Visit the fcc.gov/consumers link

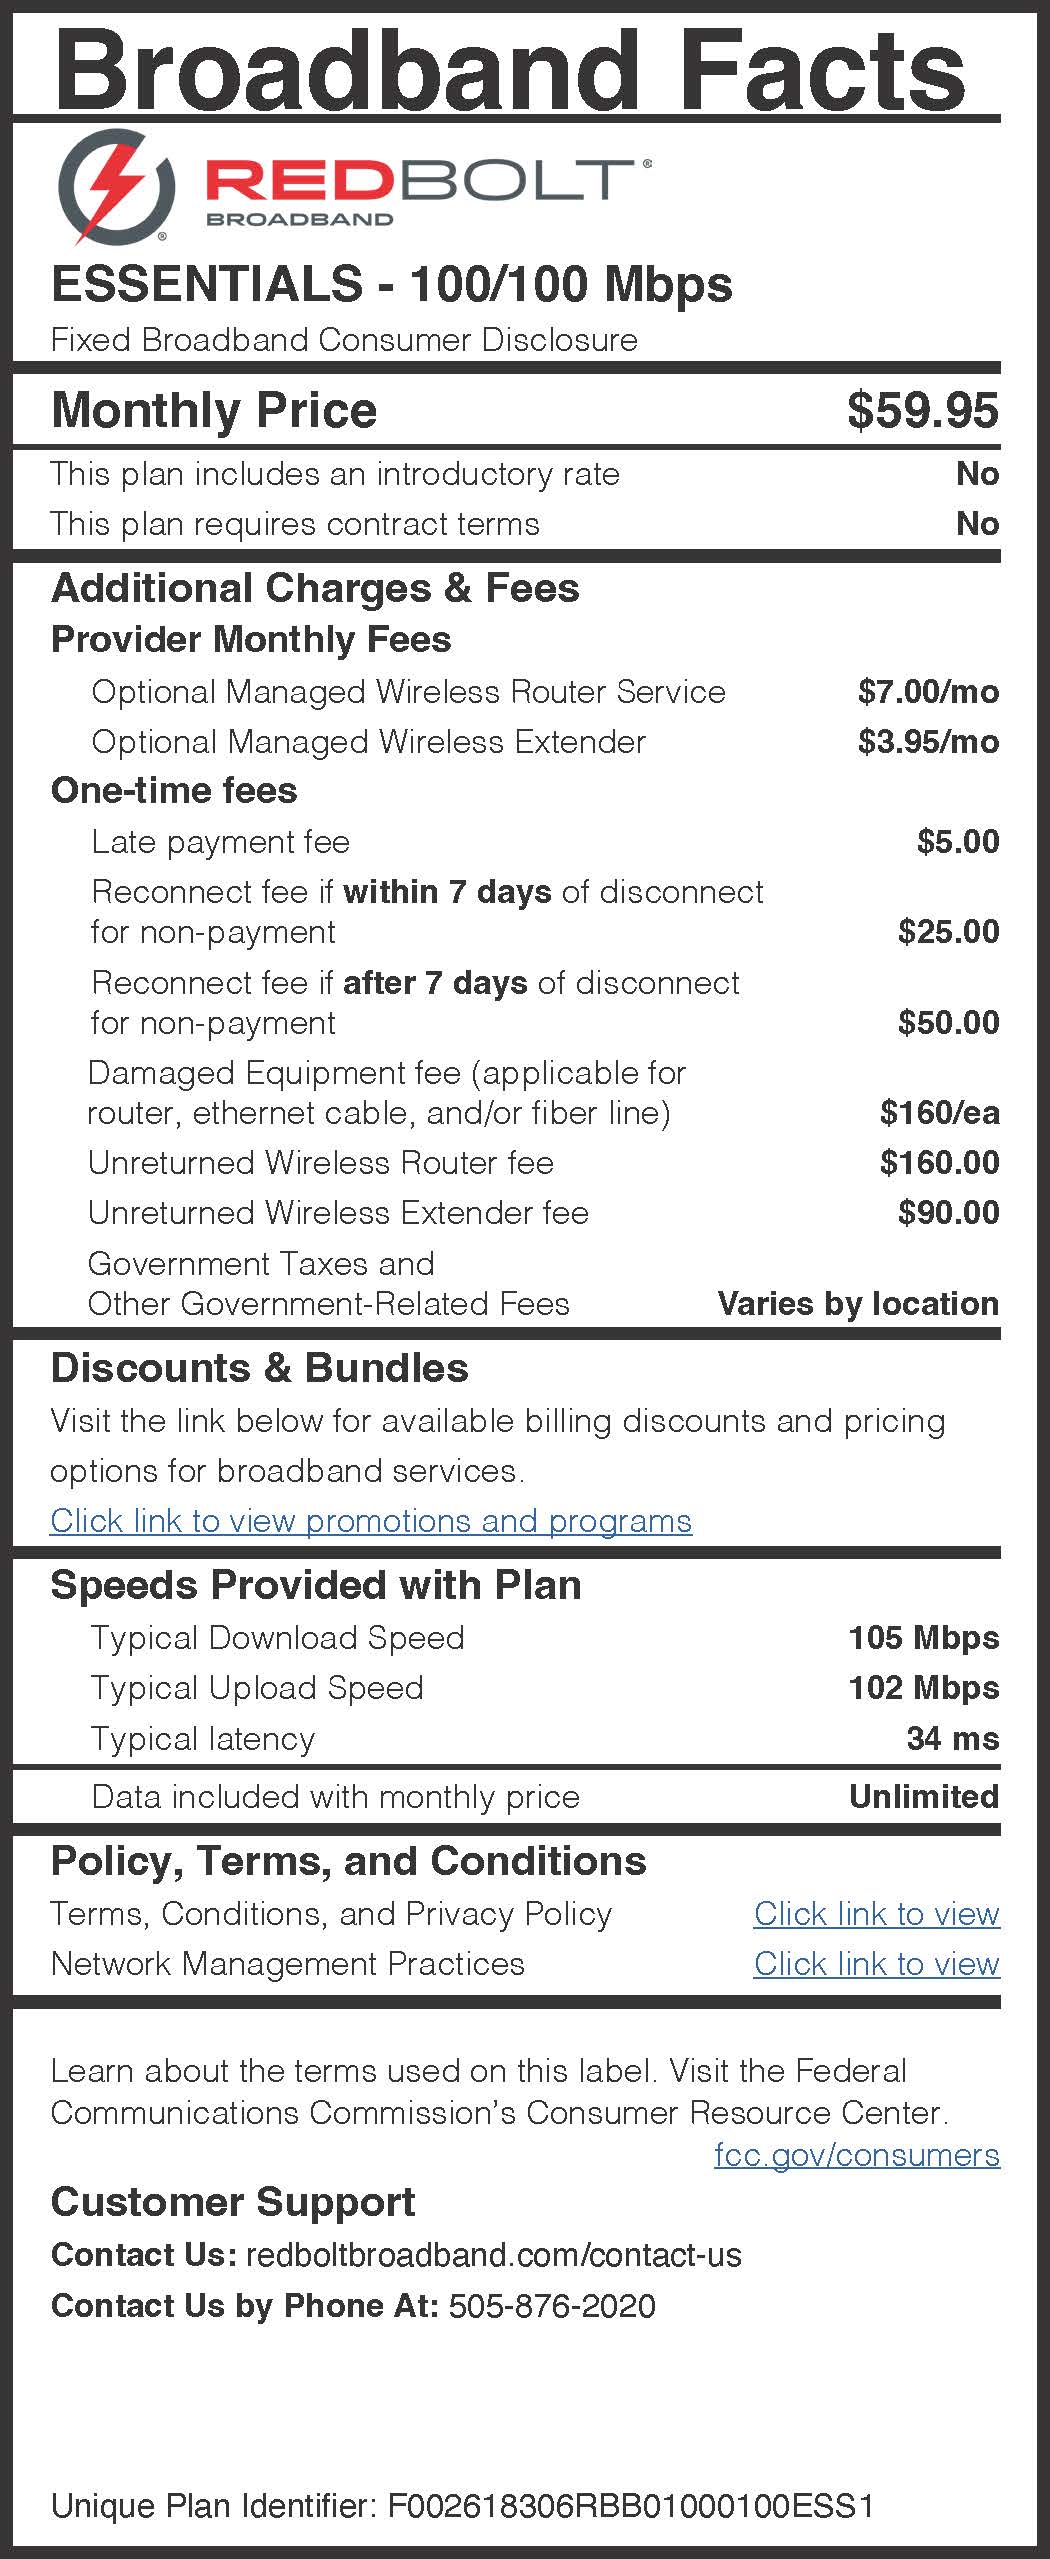click(857, 2154)
